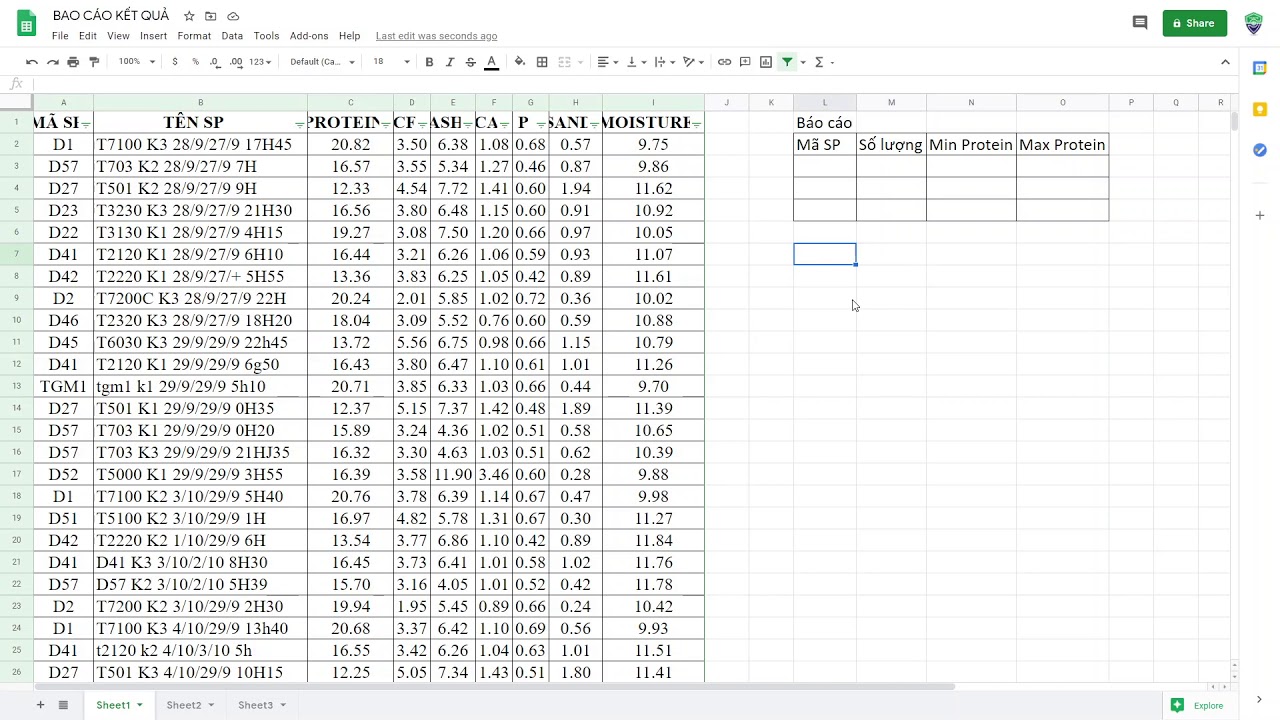1280x720 pixels.
Task: Open the Borders tool
Action: point(542,62)
